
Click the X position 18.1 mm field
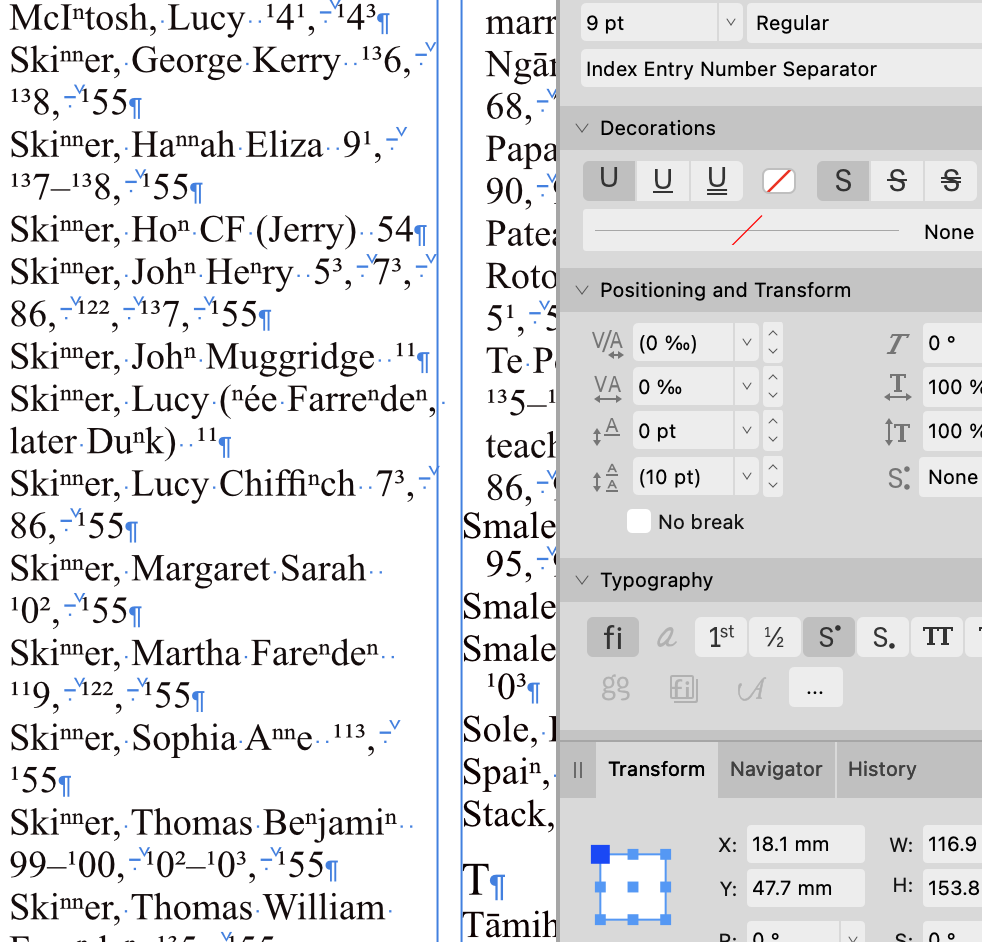pyautogui.click(x=805, y=844)
